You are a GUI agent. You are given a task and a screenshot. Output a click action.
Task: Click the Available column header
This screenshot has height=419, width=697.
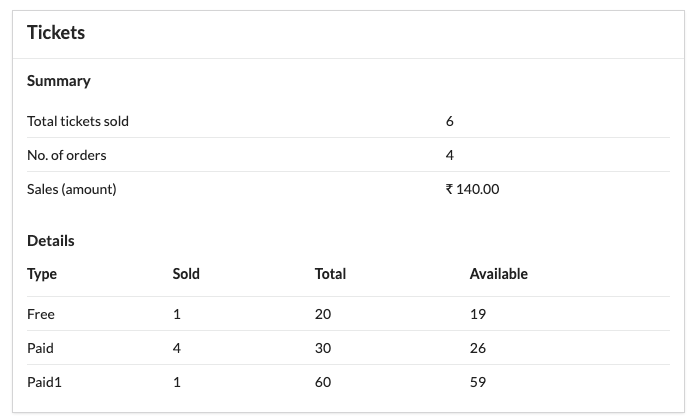(498, 274)
